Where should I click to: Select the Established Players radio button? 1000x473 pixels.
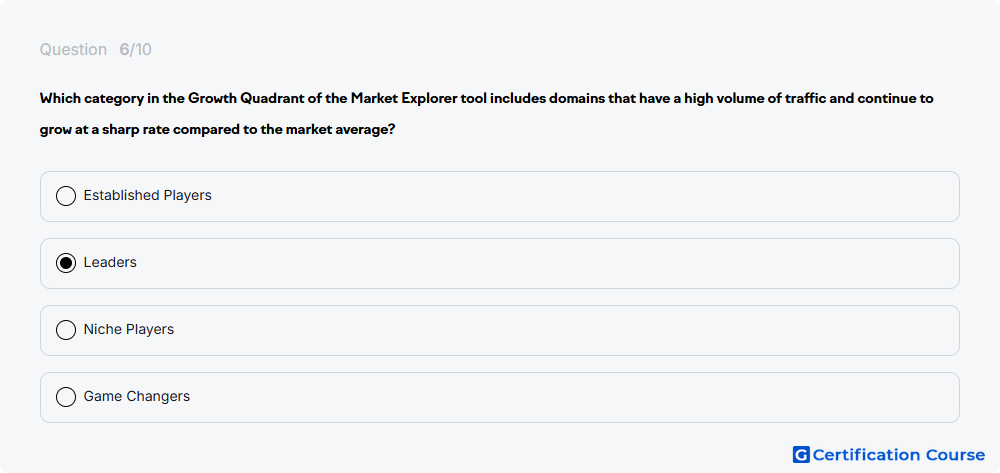pos(66,196)
